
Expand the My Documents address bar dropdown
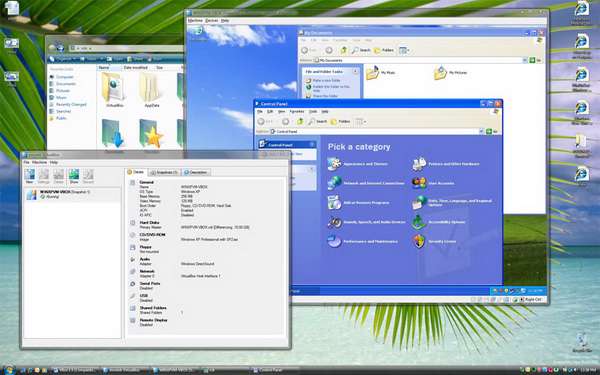click(525, 60)
